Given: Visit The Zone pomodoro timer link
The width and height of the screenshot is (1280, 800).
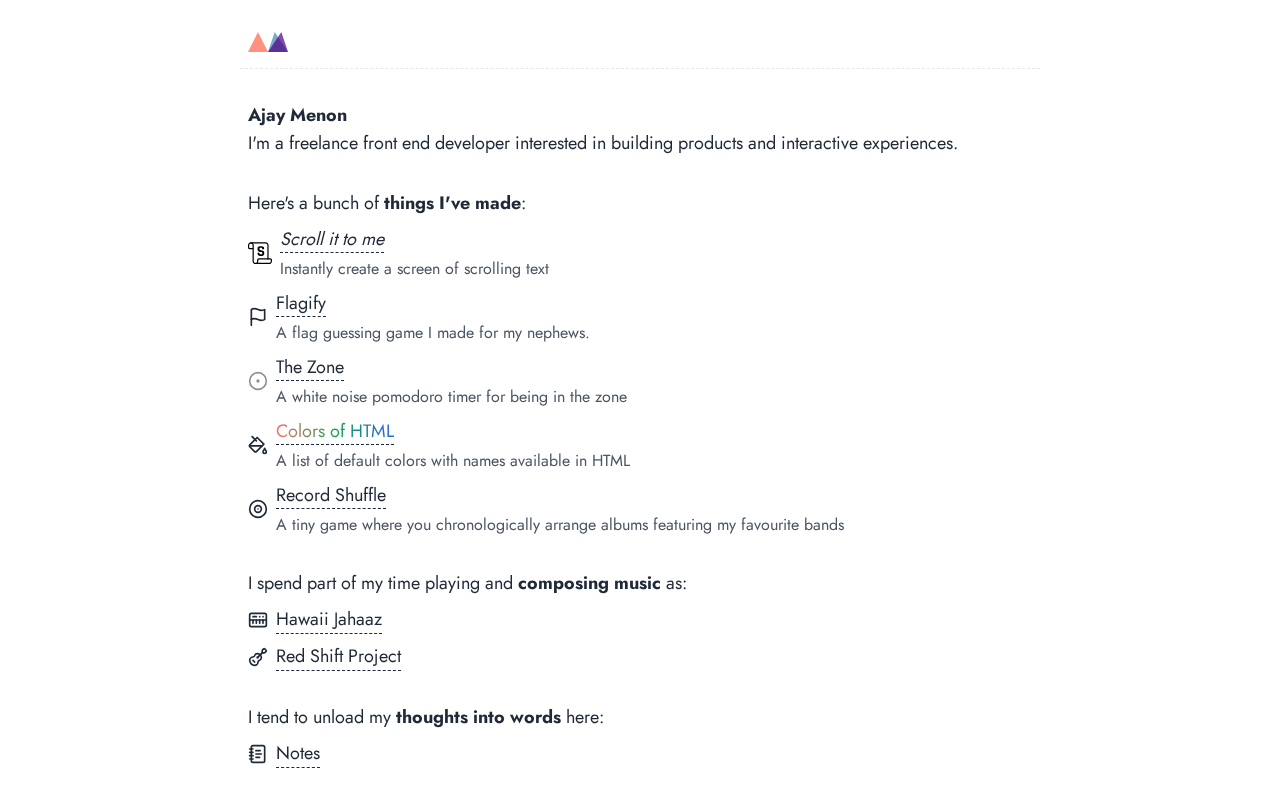Looking at the screenshot, I should pos(310,368).
